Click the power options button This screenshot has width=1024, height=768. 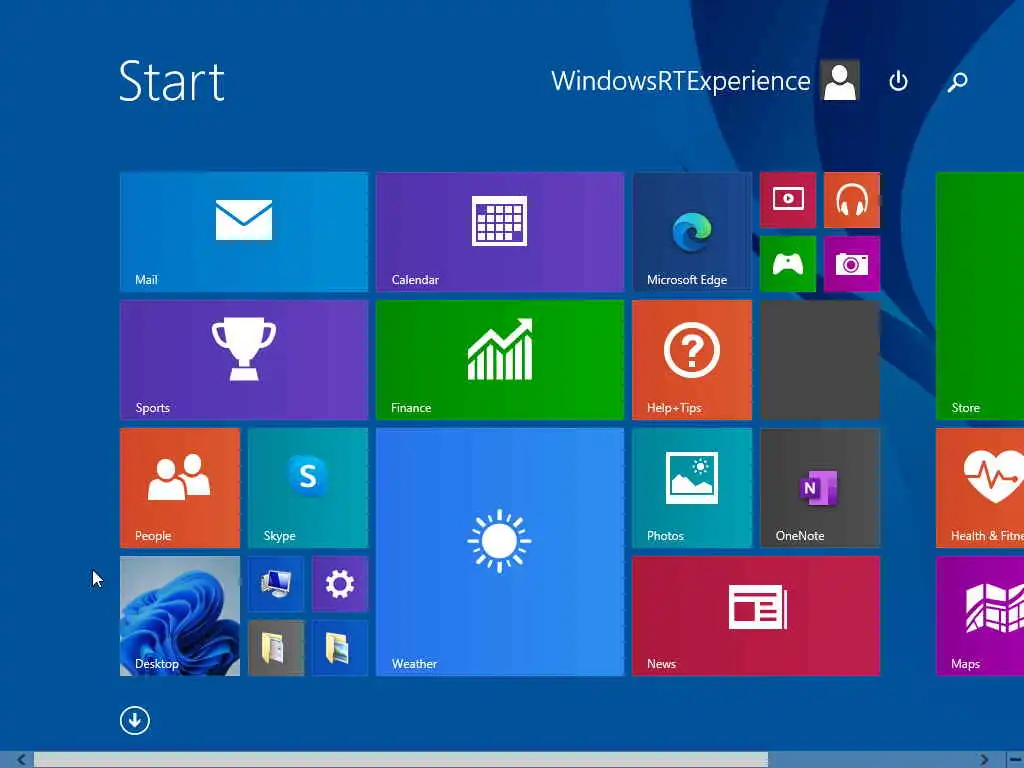point(898,81)
